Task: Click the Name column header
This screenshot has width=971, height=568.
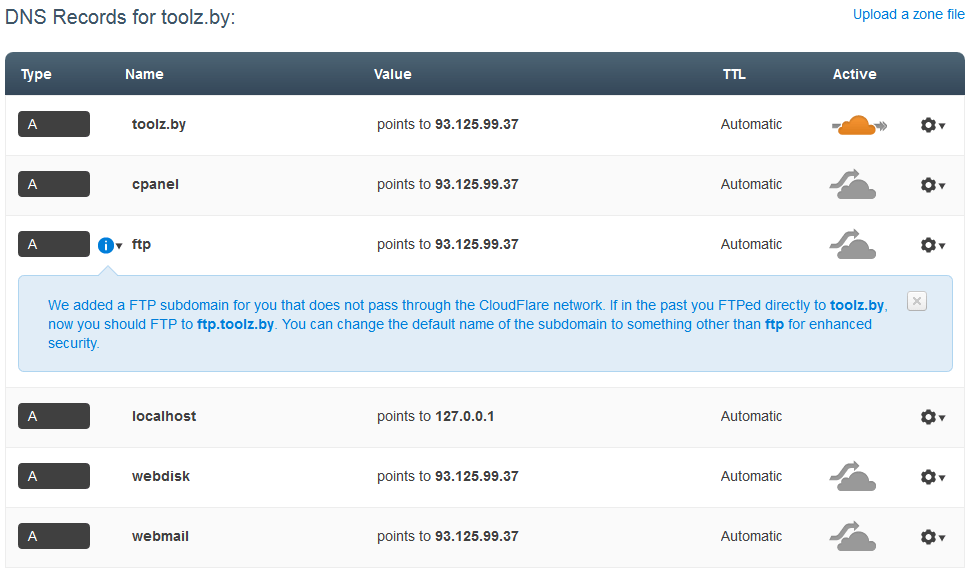Action: pos(144,74)
